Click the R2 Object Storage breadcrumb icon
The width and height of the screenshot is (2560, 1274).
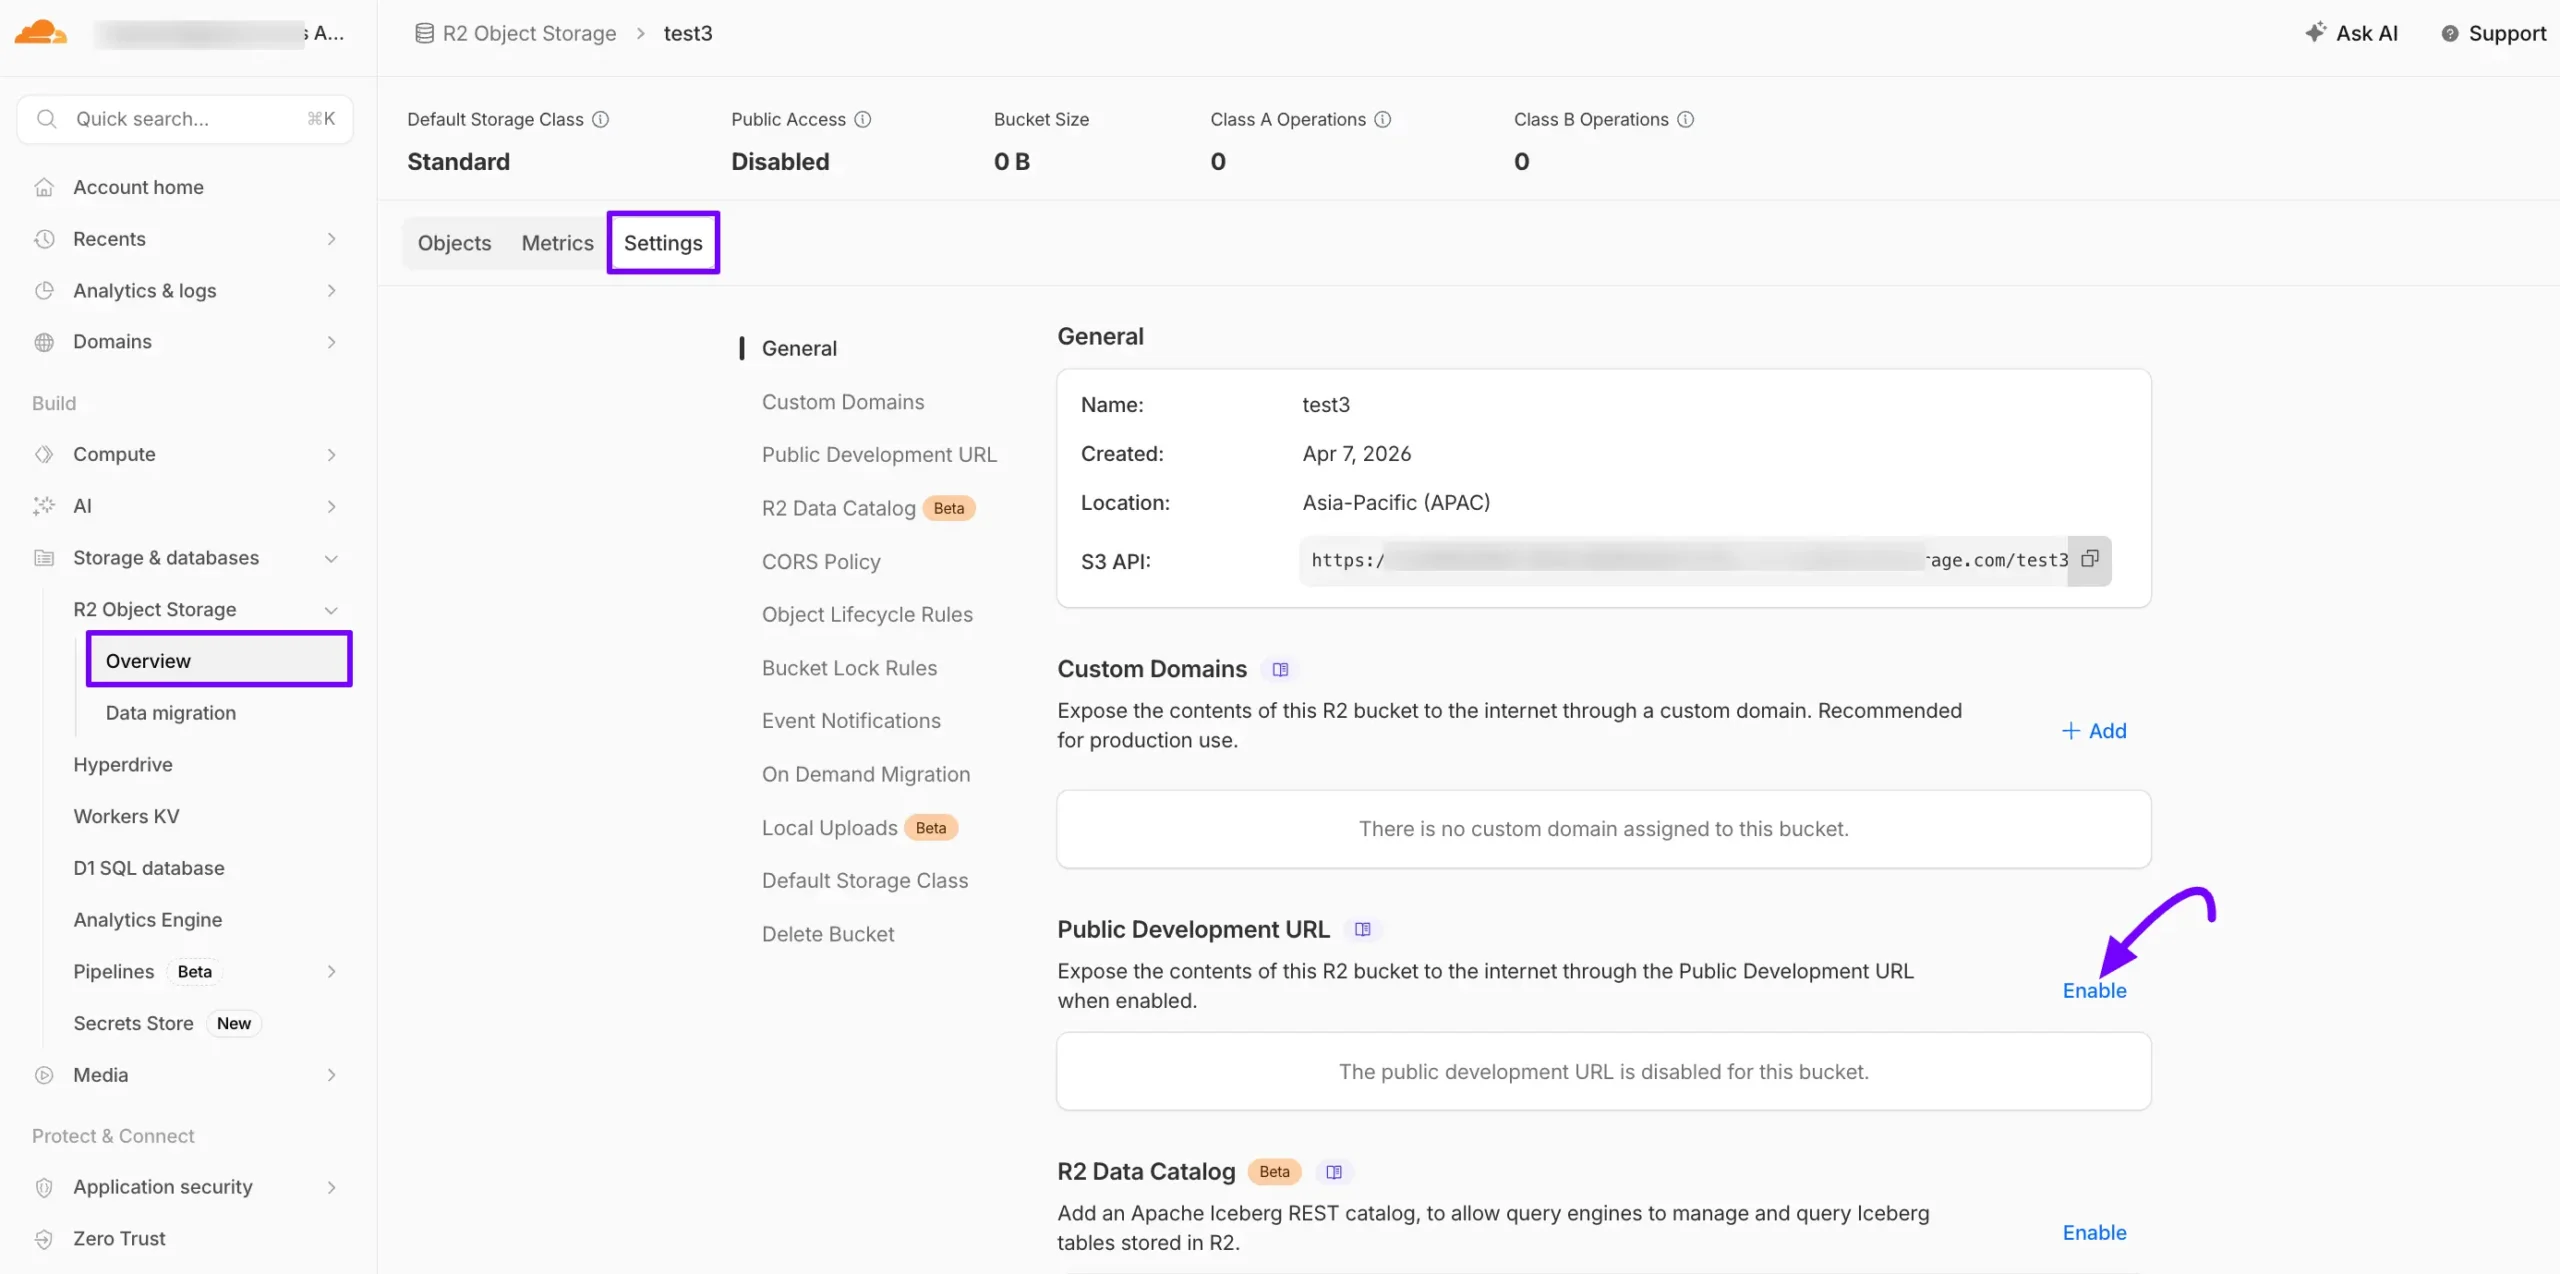pos(422,32)
